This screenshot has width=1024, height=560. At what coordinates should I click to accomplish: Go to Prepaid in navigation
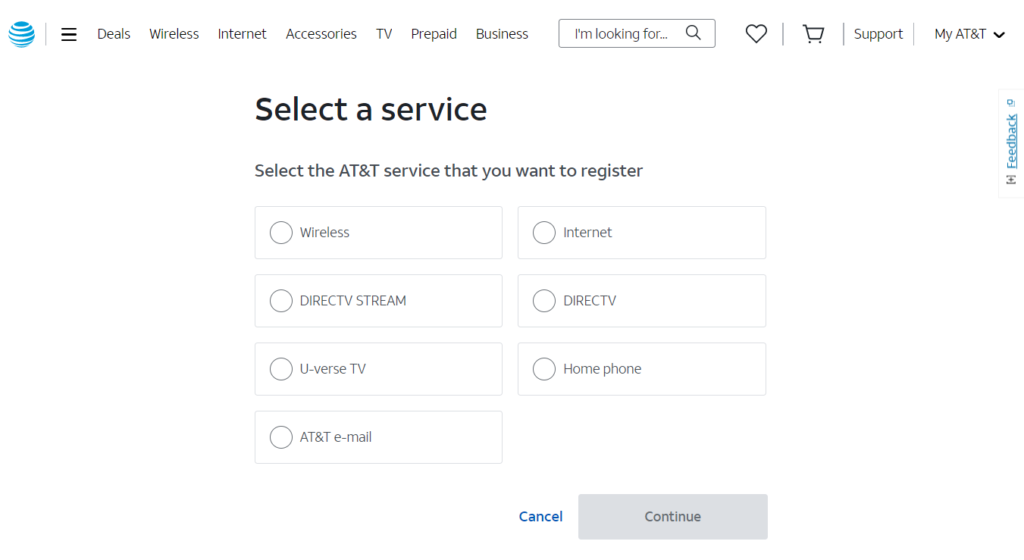(x=434, y=34)
